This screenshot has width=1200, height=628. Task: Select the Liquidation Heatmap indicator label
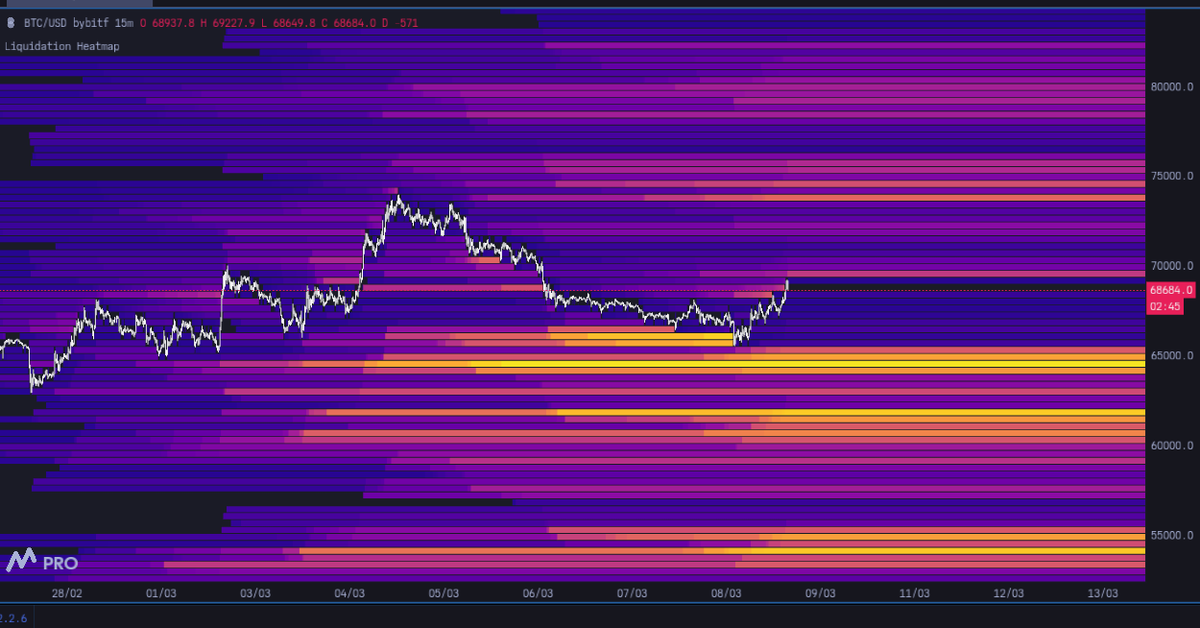pos(62,46)
